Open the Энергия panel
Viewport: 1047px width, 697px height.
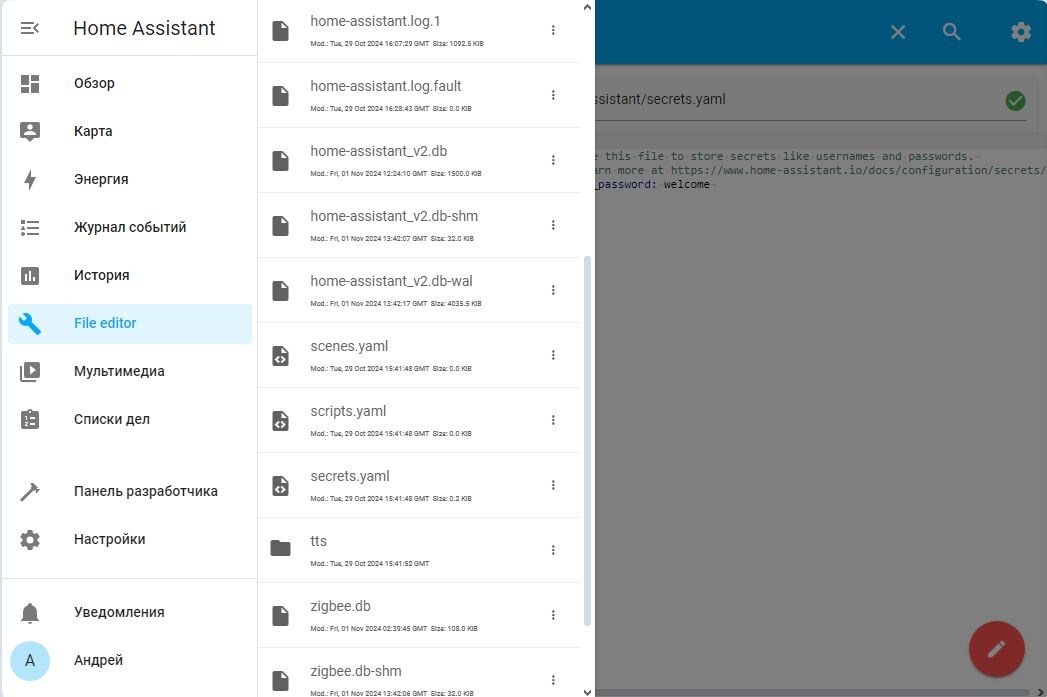click(130, 180)
